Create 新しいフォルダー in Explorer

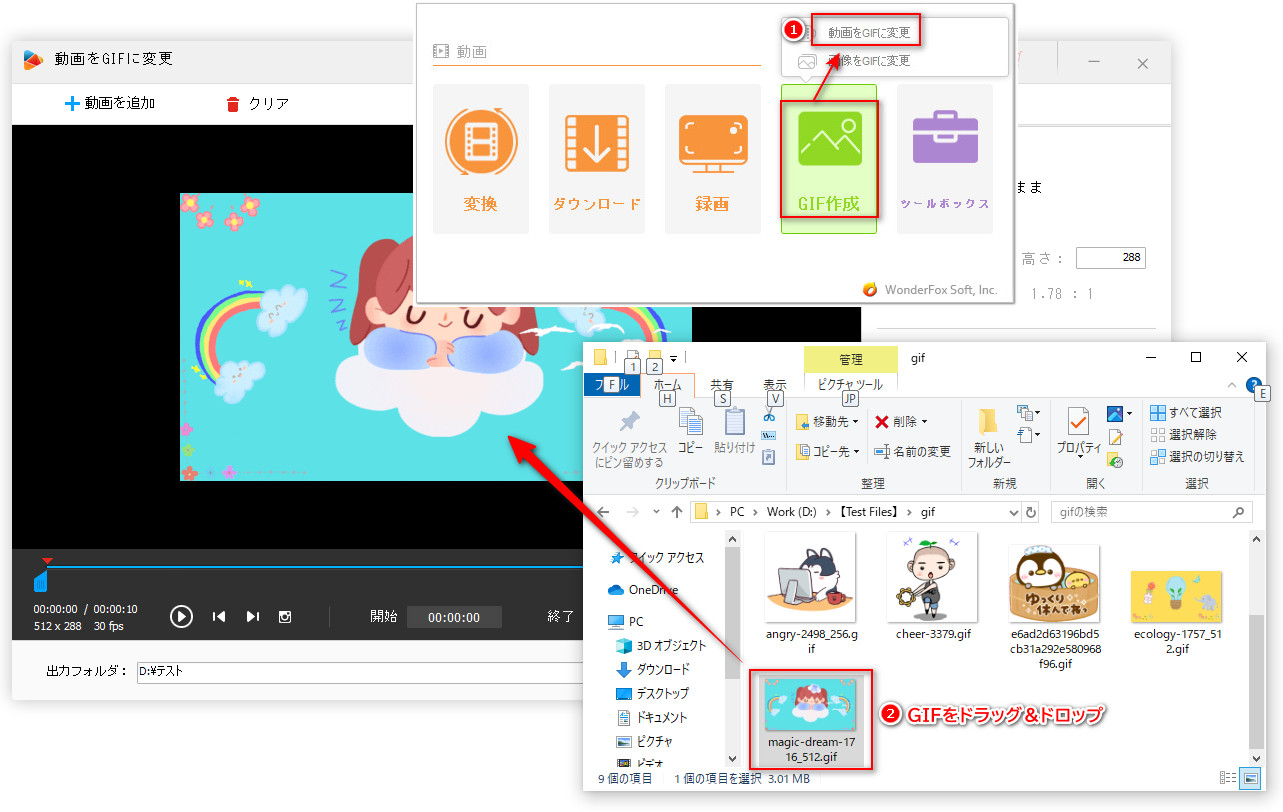pos(989,438)
